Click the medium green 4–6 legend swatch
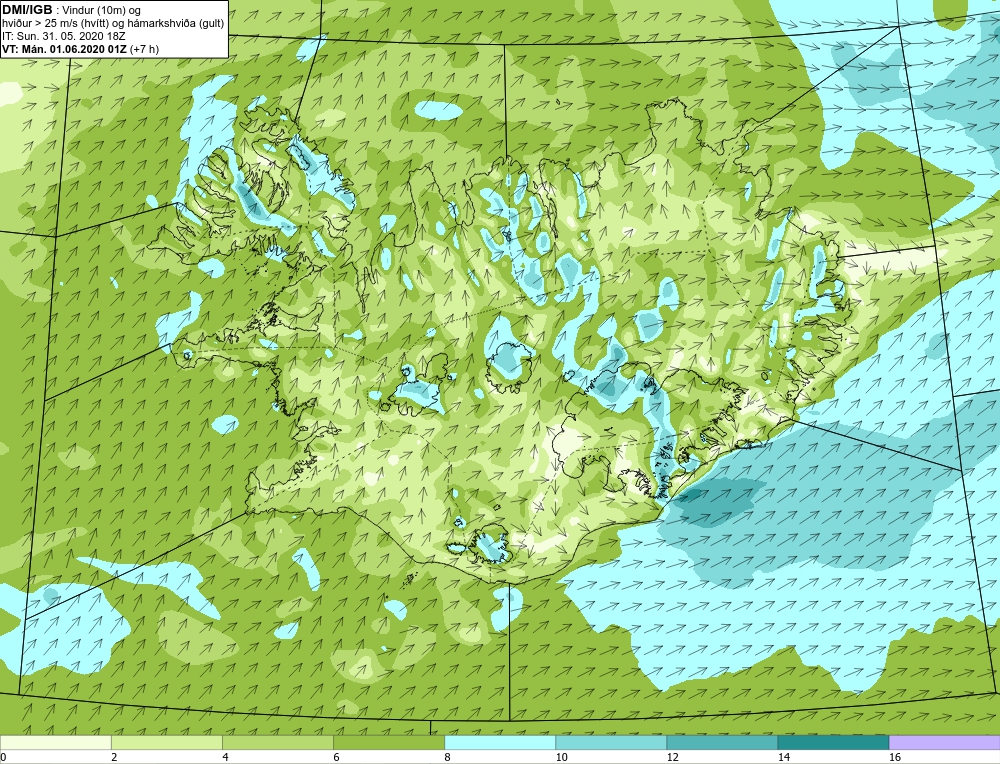Screen dimensions: 1000x764 (x=277, y=742)
